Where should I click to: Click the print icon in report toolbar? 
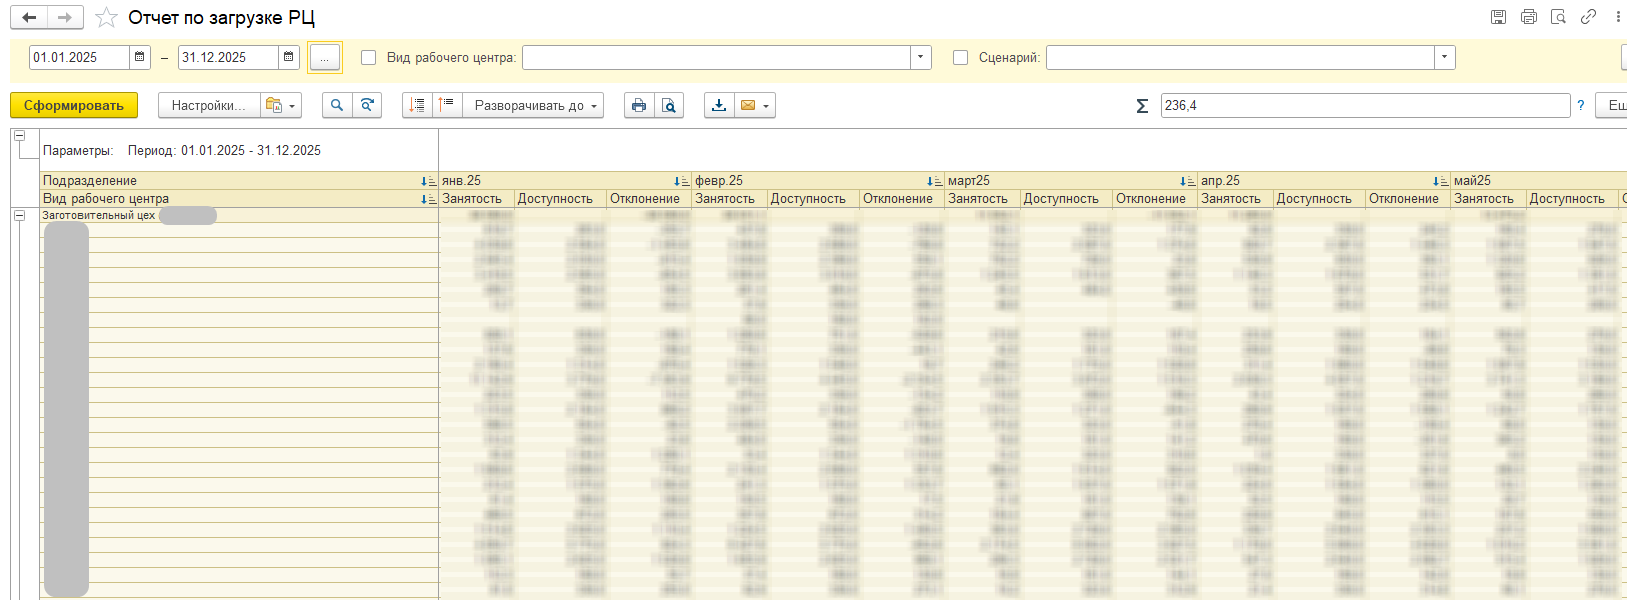(639, 105)
